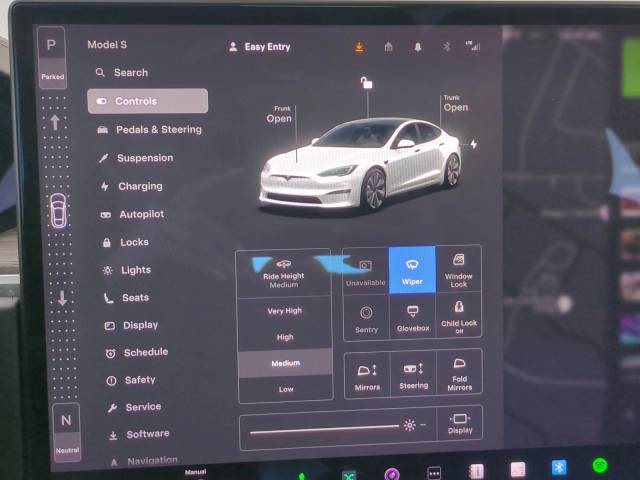Tap the orange software download icon
The height and width of the screenshot is (480, 640).
[x=360, y=46]
